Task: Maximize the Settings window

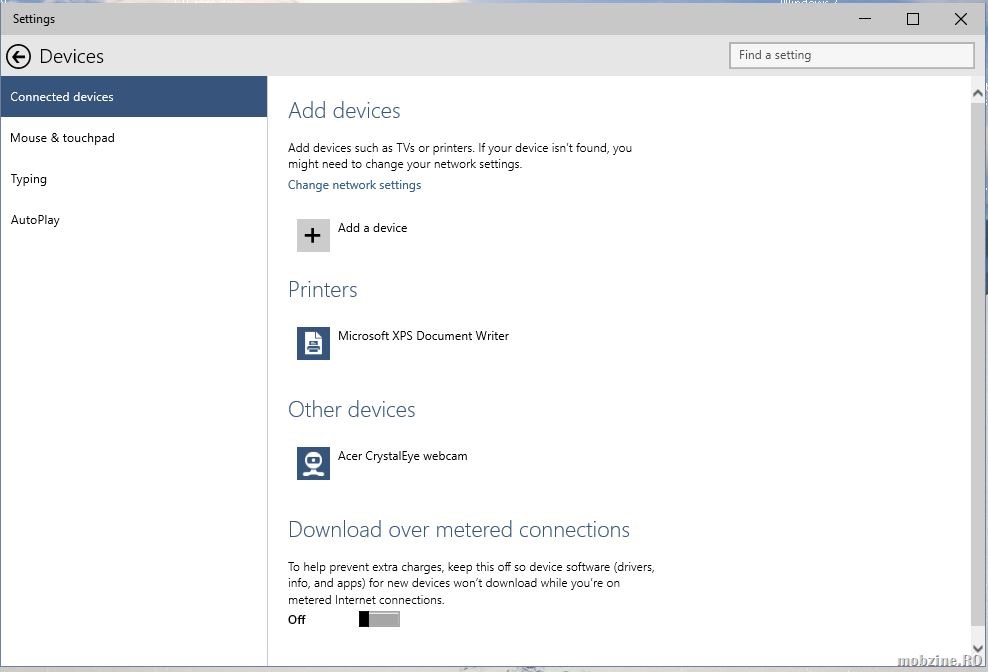Action: (912, 19)
